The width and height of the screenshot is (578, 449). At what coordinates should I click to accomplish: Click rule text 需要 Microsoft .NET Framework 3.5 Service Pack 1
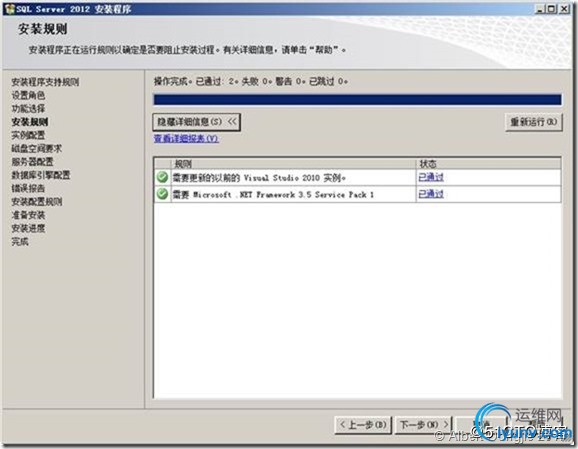click(273, 194)
